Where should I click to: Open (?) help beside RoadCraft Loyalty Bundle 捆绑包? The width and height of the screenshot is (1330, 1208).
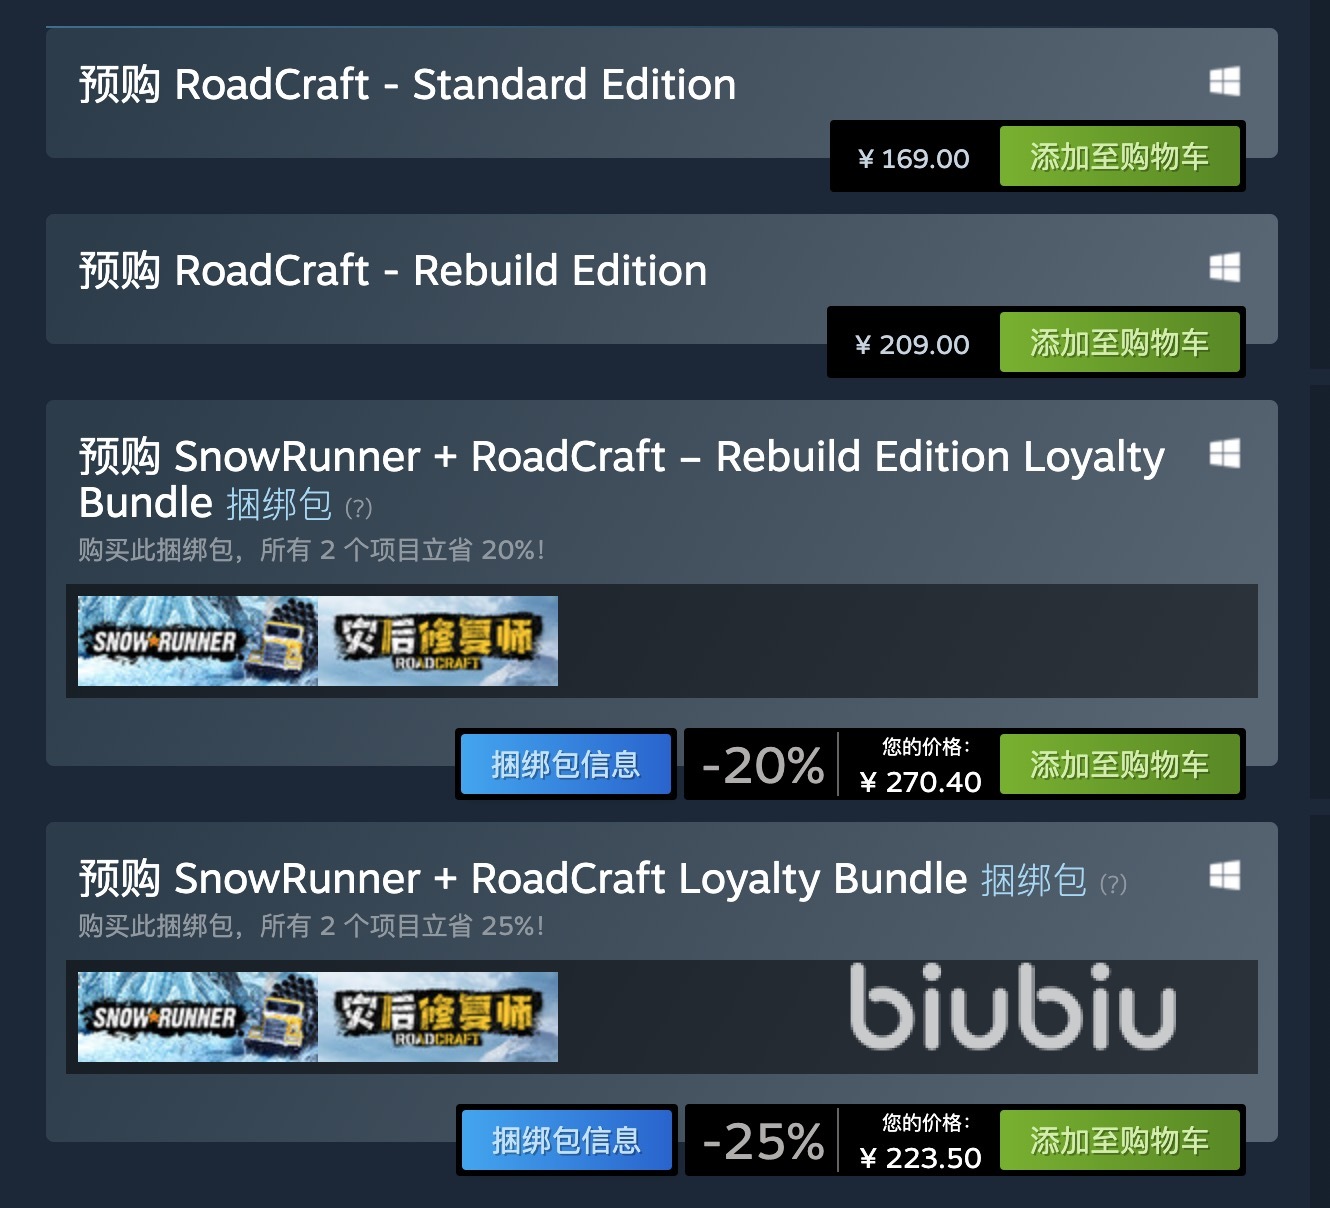(1113, 884)
